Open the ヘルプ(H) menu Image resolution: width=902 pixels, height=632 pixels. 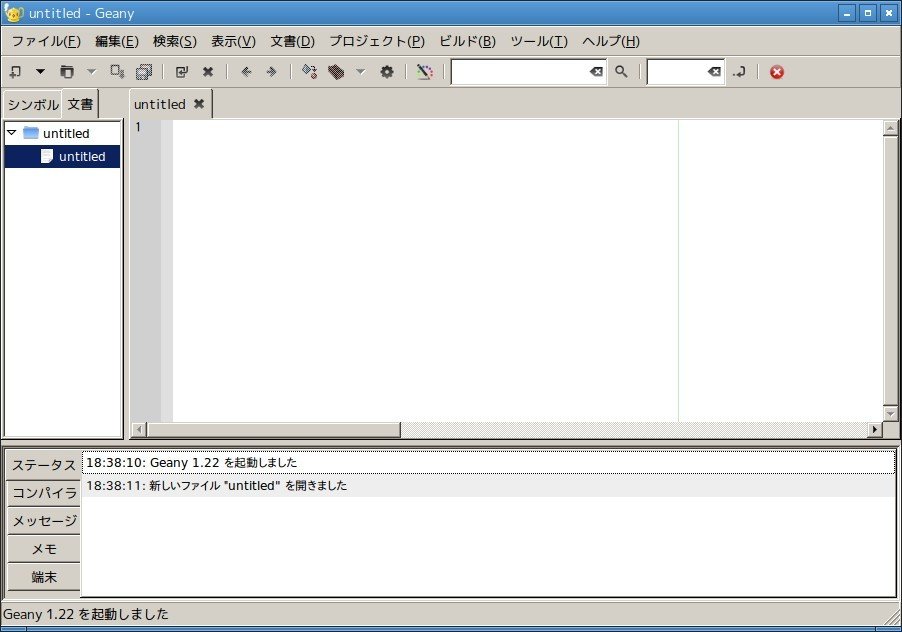point(611,41)
